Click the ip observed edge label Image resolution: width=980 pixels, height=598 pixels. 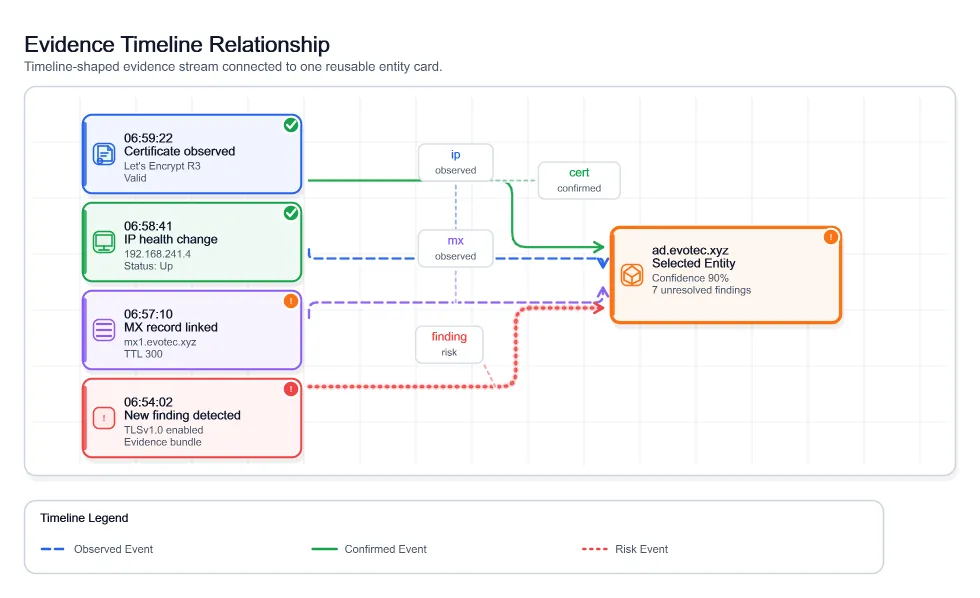pyautogui.click(x=456, y=162)
